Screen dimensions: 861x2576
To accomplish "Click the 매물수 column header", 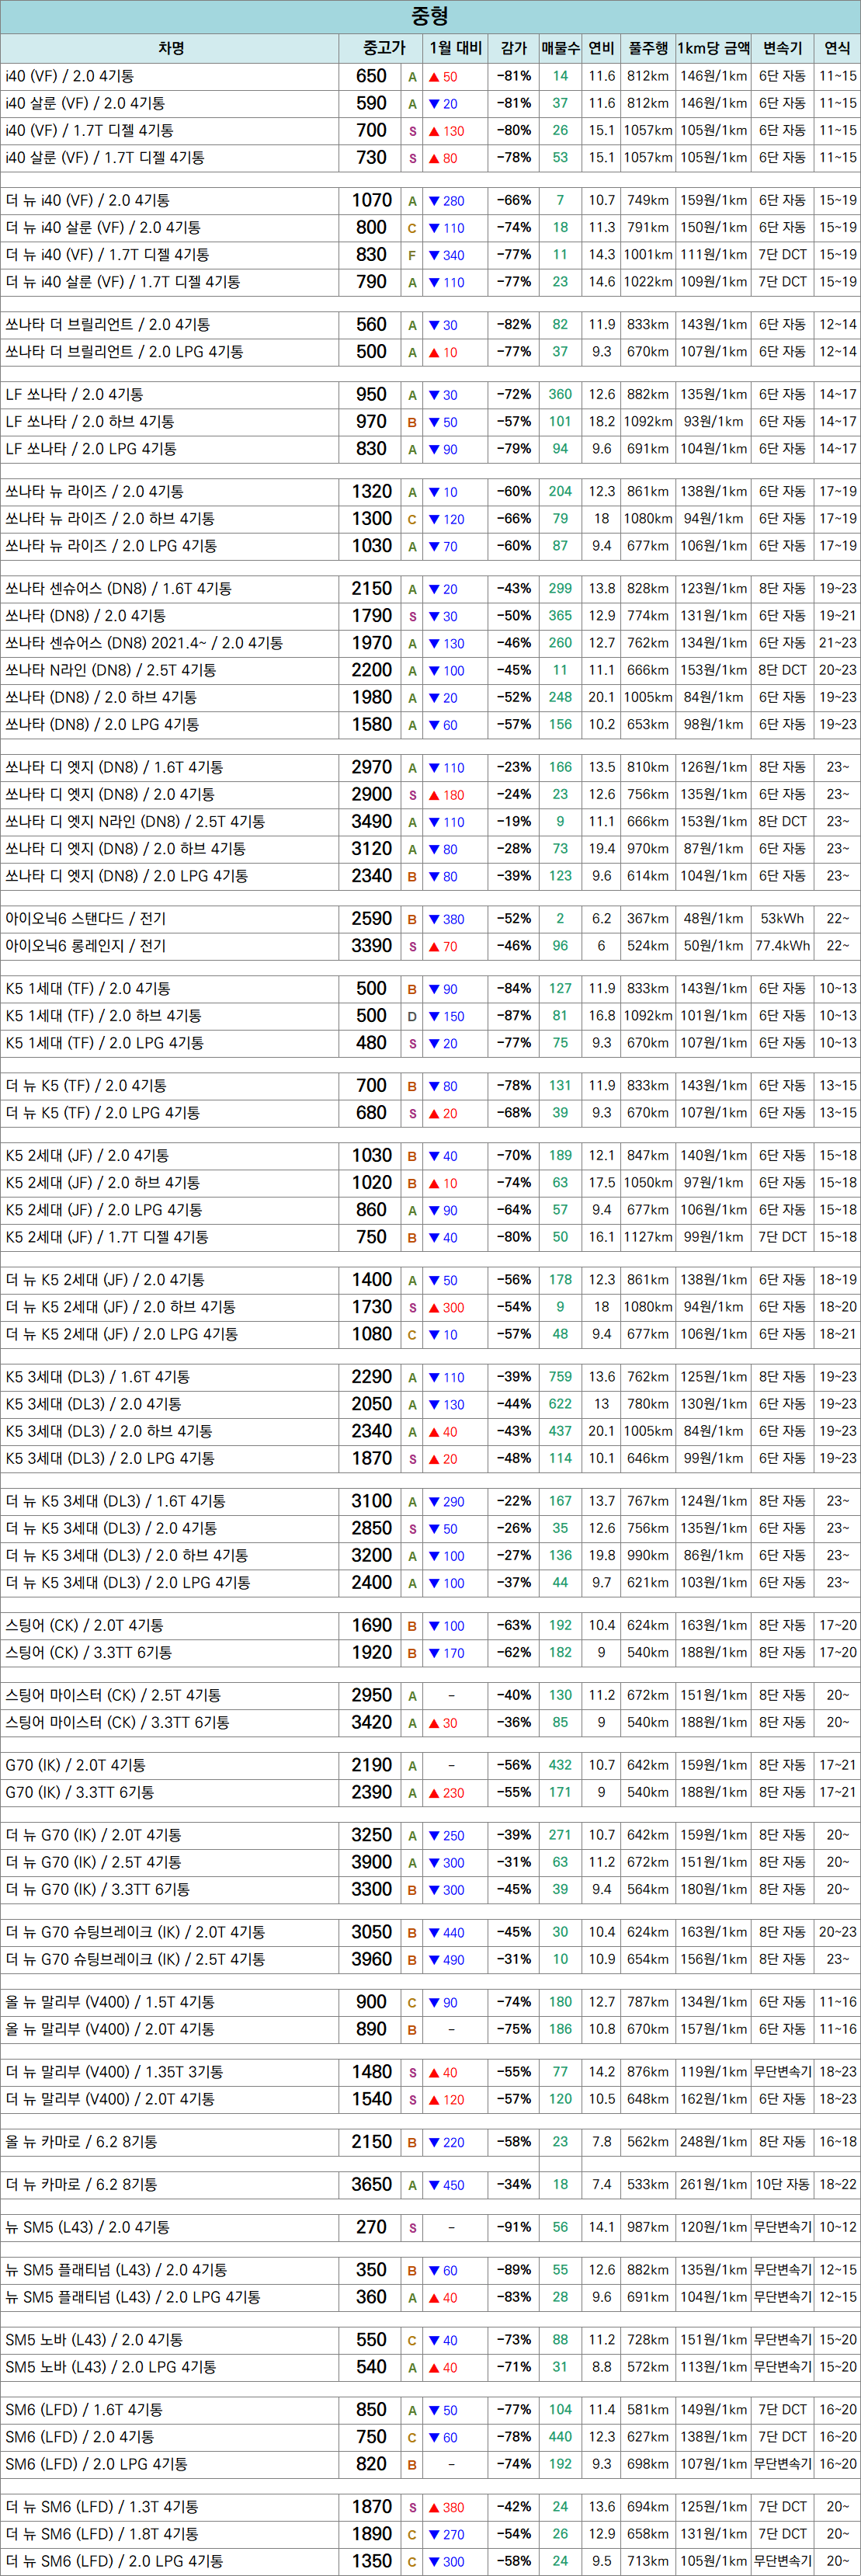I will [560, 48].
